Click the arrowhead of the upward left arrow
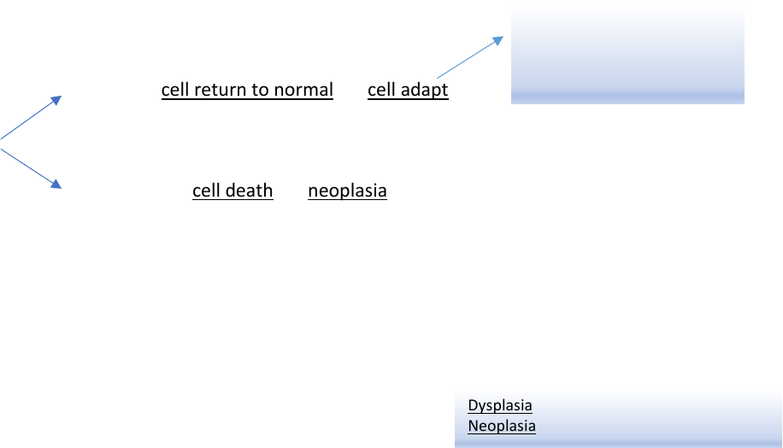Image resolution: width=783 pixels, height=448 pixels. point(56,100)
